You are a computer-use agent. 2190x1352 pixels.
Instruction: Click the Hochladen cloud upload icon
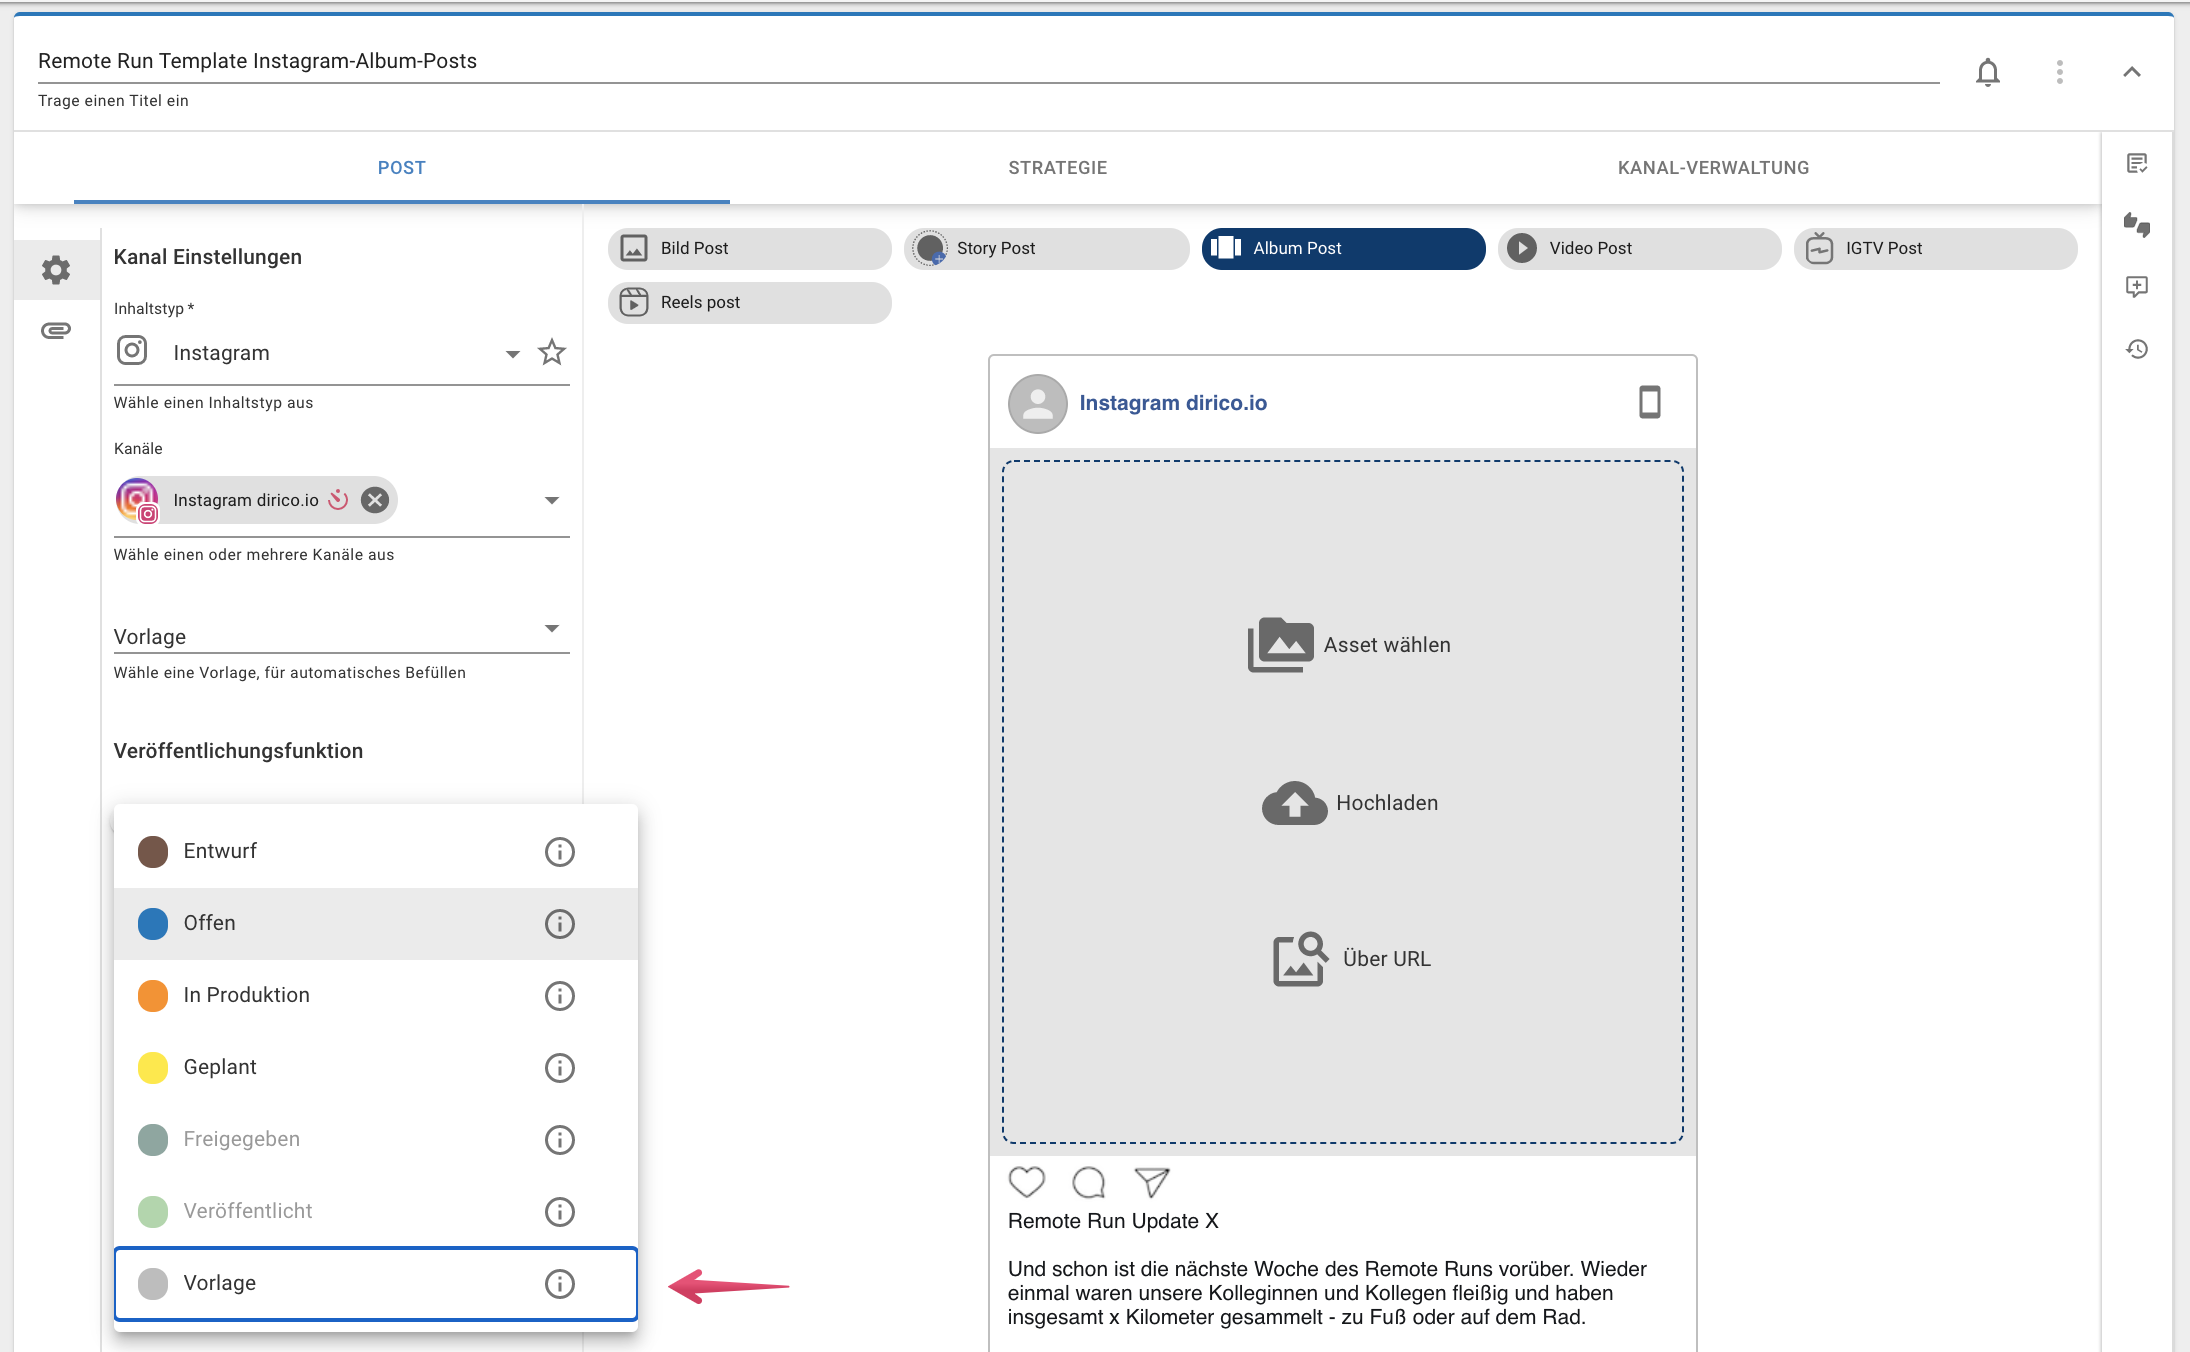click(x=1294, y=803)
